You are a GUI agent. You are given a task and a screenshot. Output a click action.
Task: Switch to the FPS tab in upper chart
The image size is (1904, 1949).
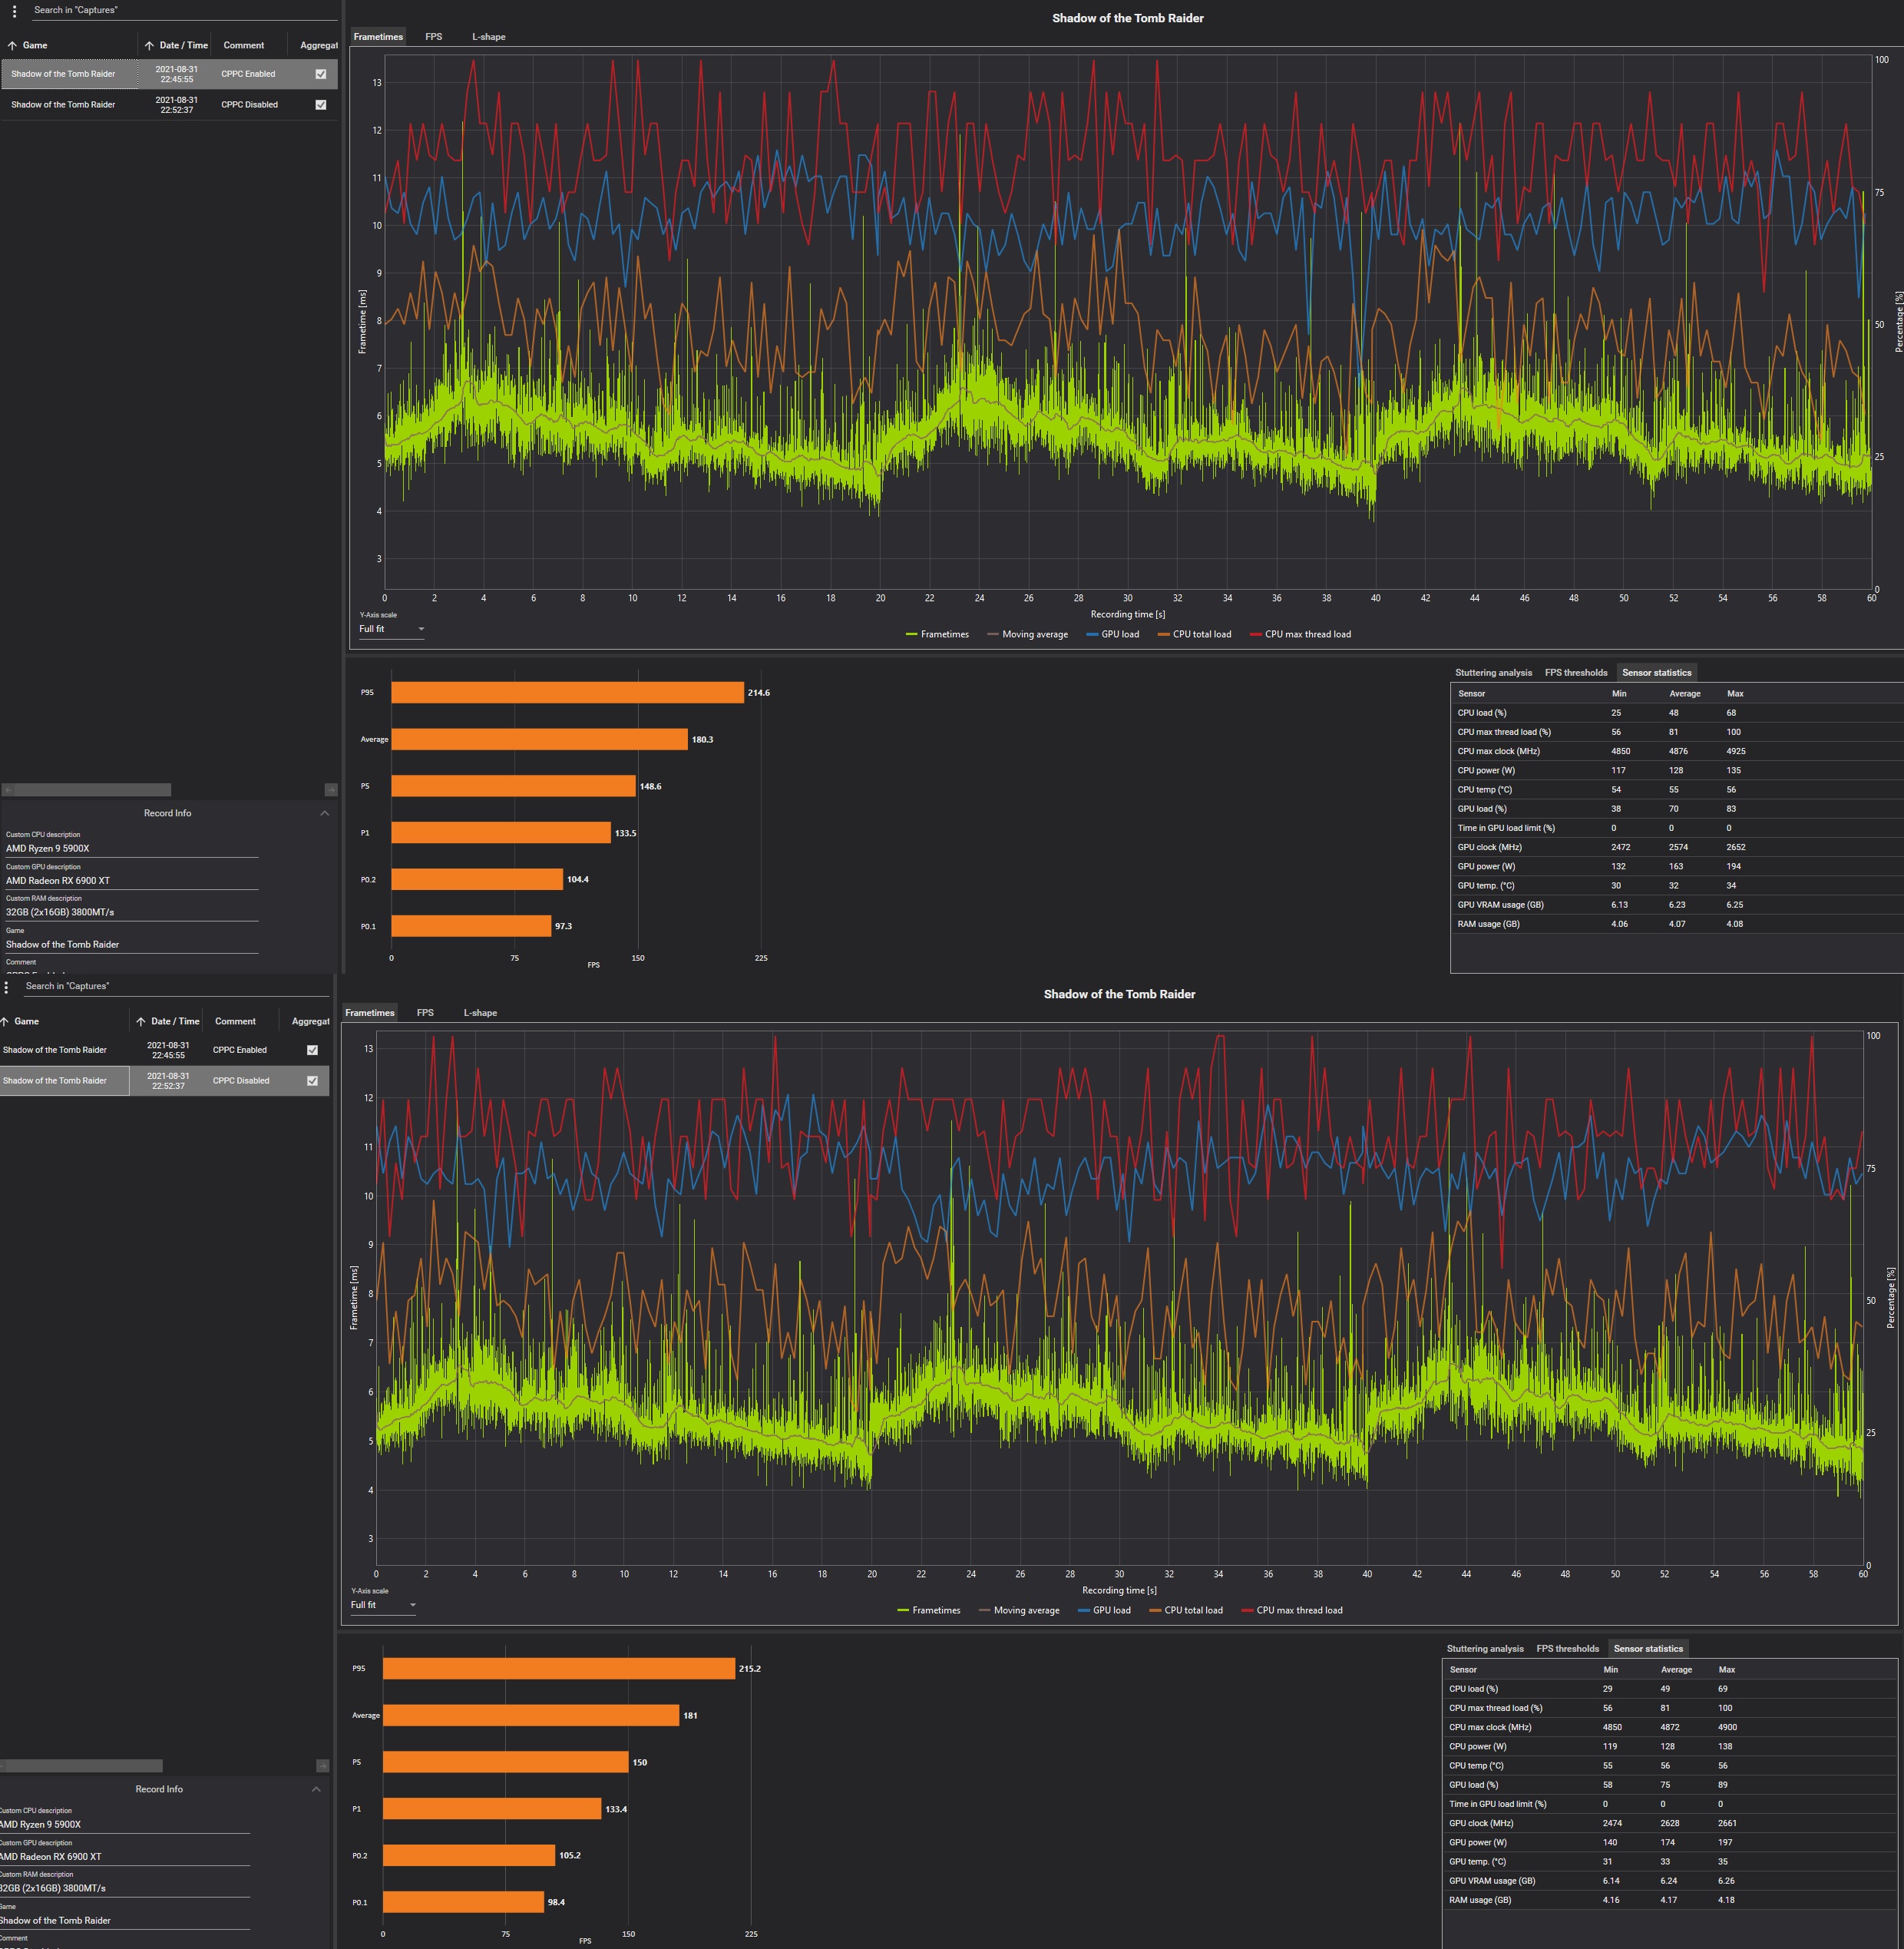[x=433, y=37]
